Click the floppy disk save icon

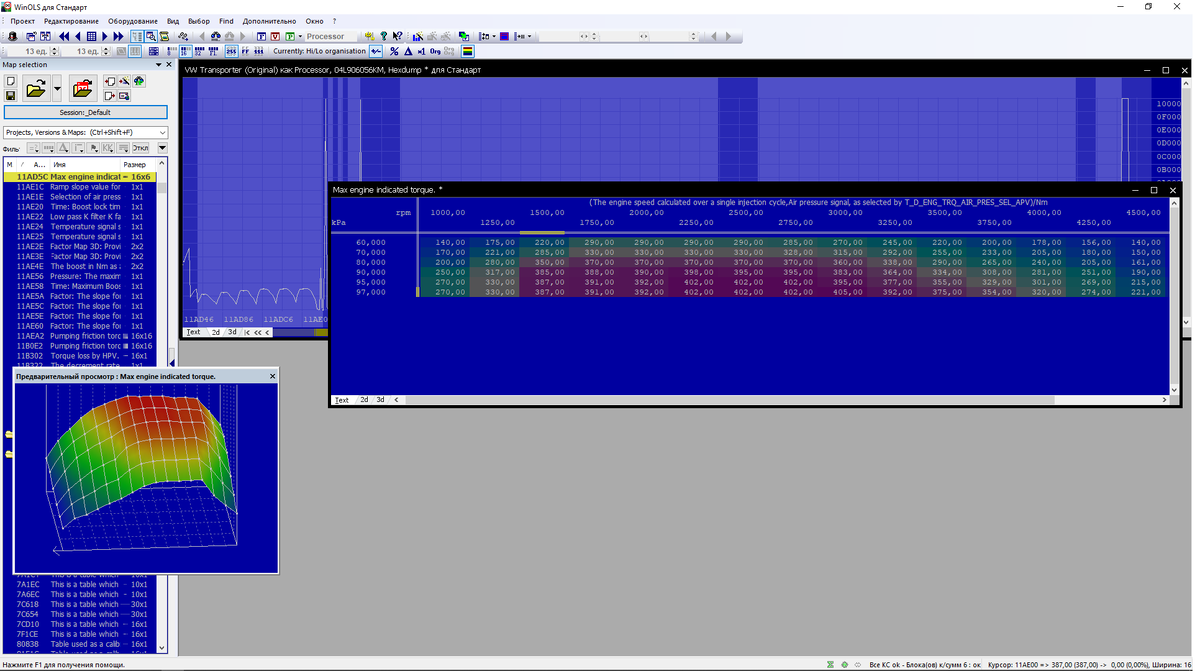point(12,95)
